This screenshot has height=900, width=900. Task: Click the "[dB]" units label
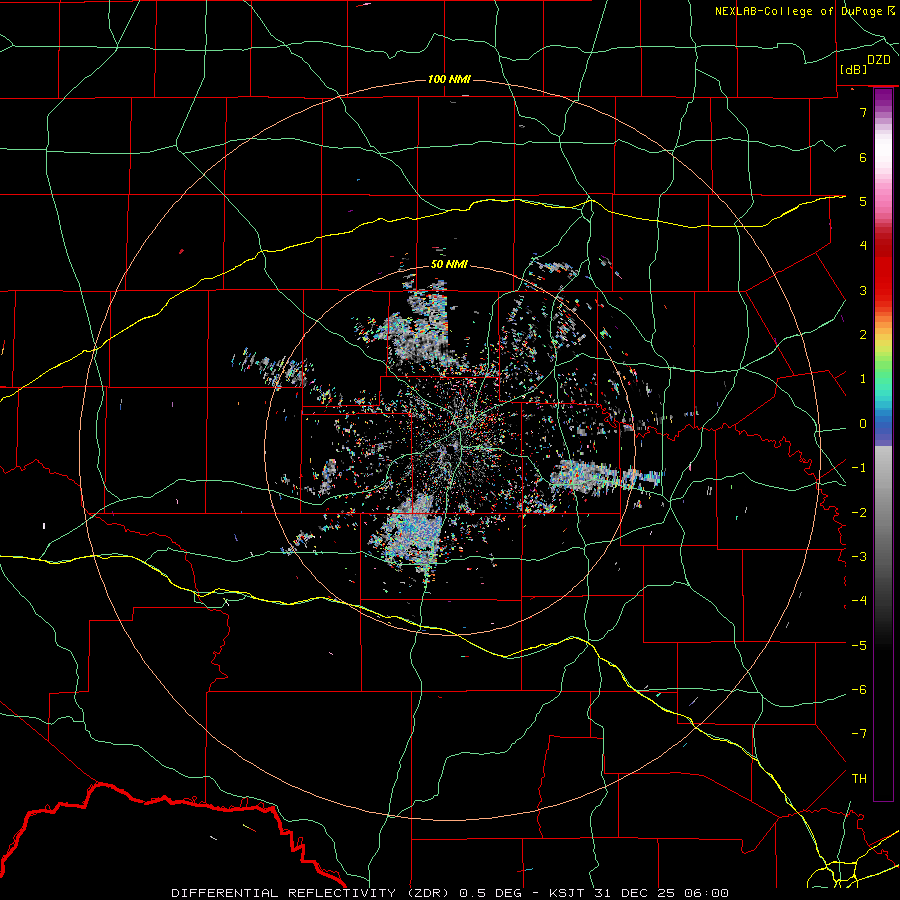[x=854, y=69]
